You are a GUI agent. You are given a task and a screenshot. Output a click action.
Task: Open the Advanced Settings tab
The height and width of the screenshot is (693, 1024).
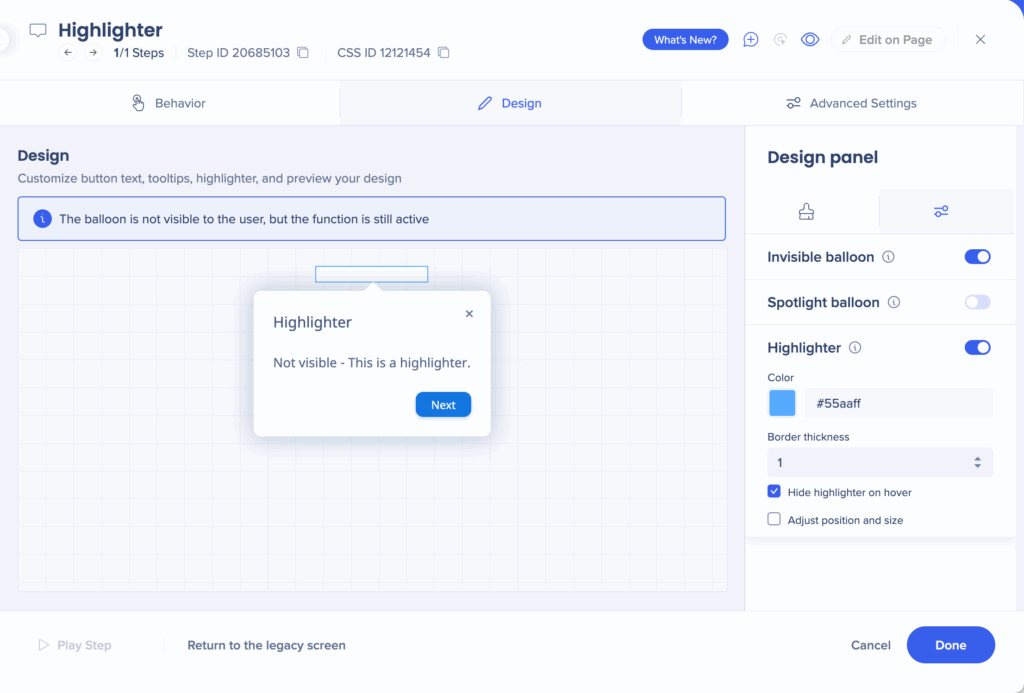(x=851, y=103)
